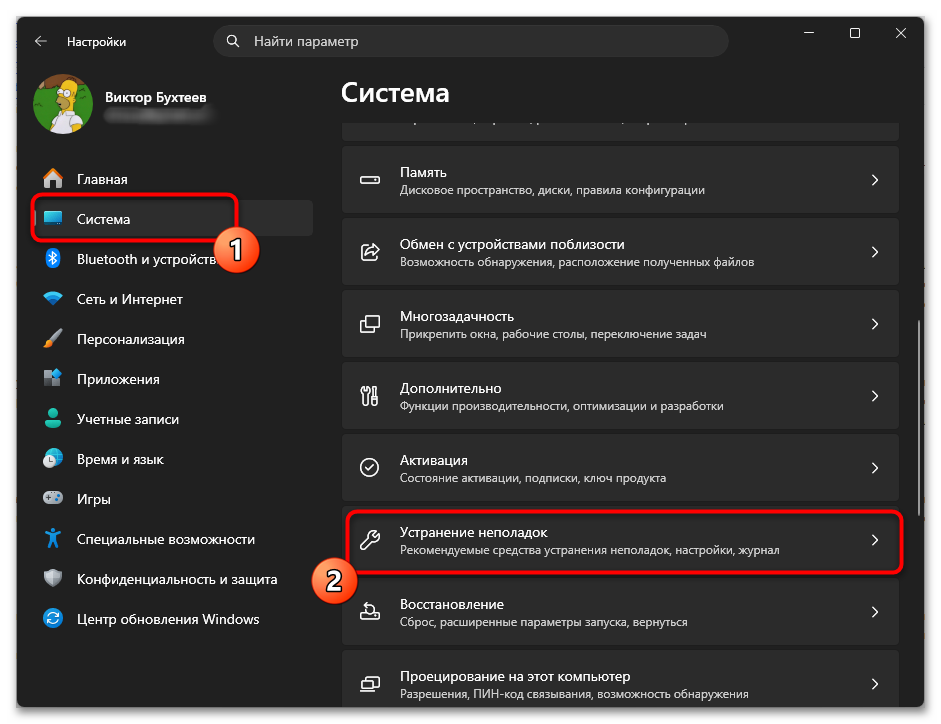This screenshot has height=724, width=941.
Task: Click the paintbrush Персонализация icon
Action: 53,339
